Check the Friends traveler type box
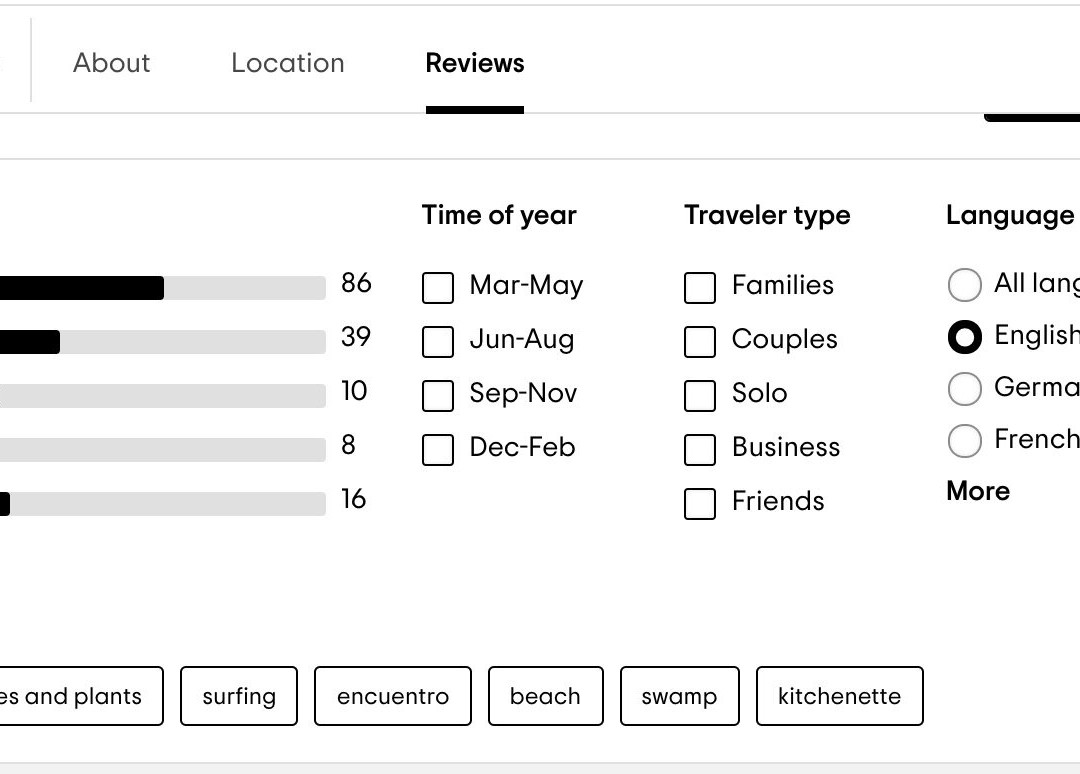 point(700,504)
